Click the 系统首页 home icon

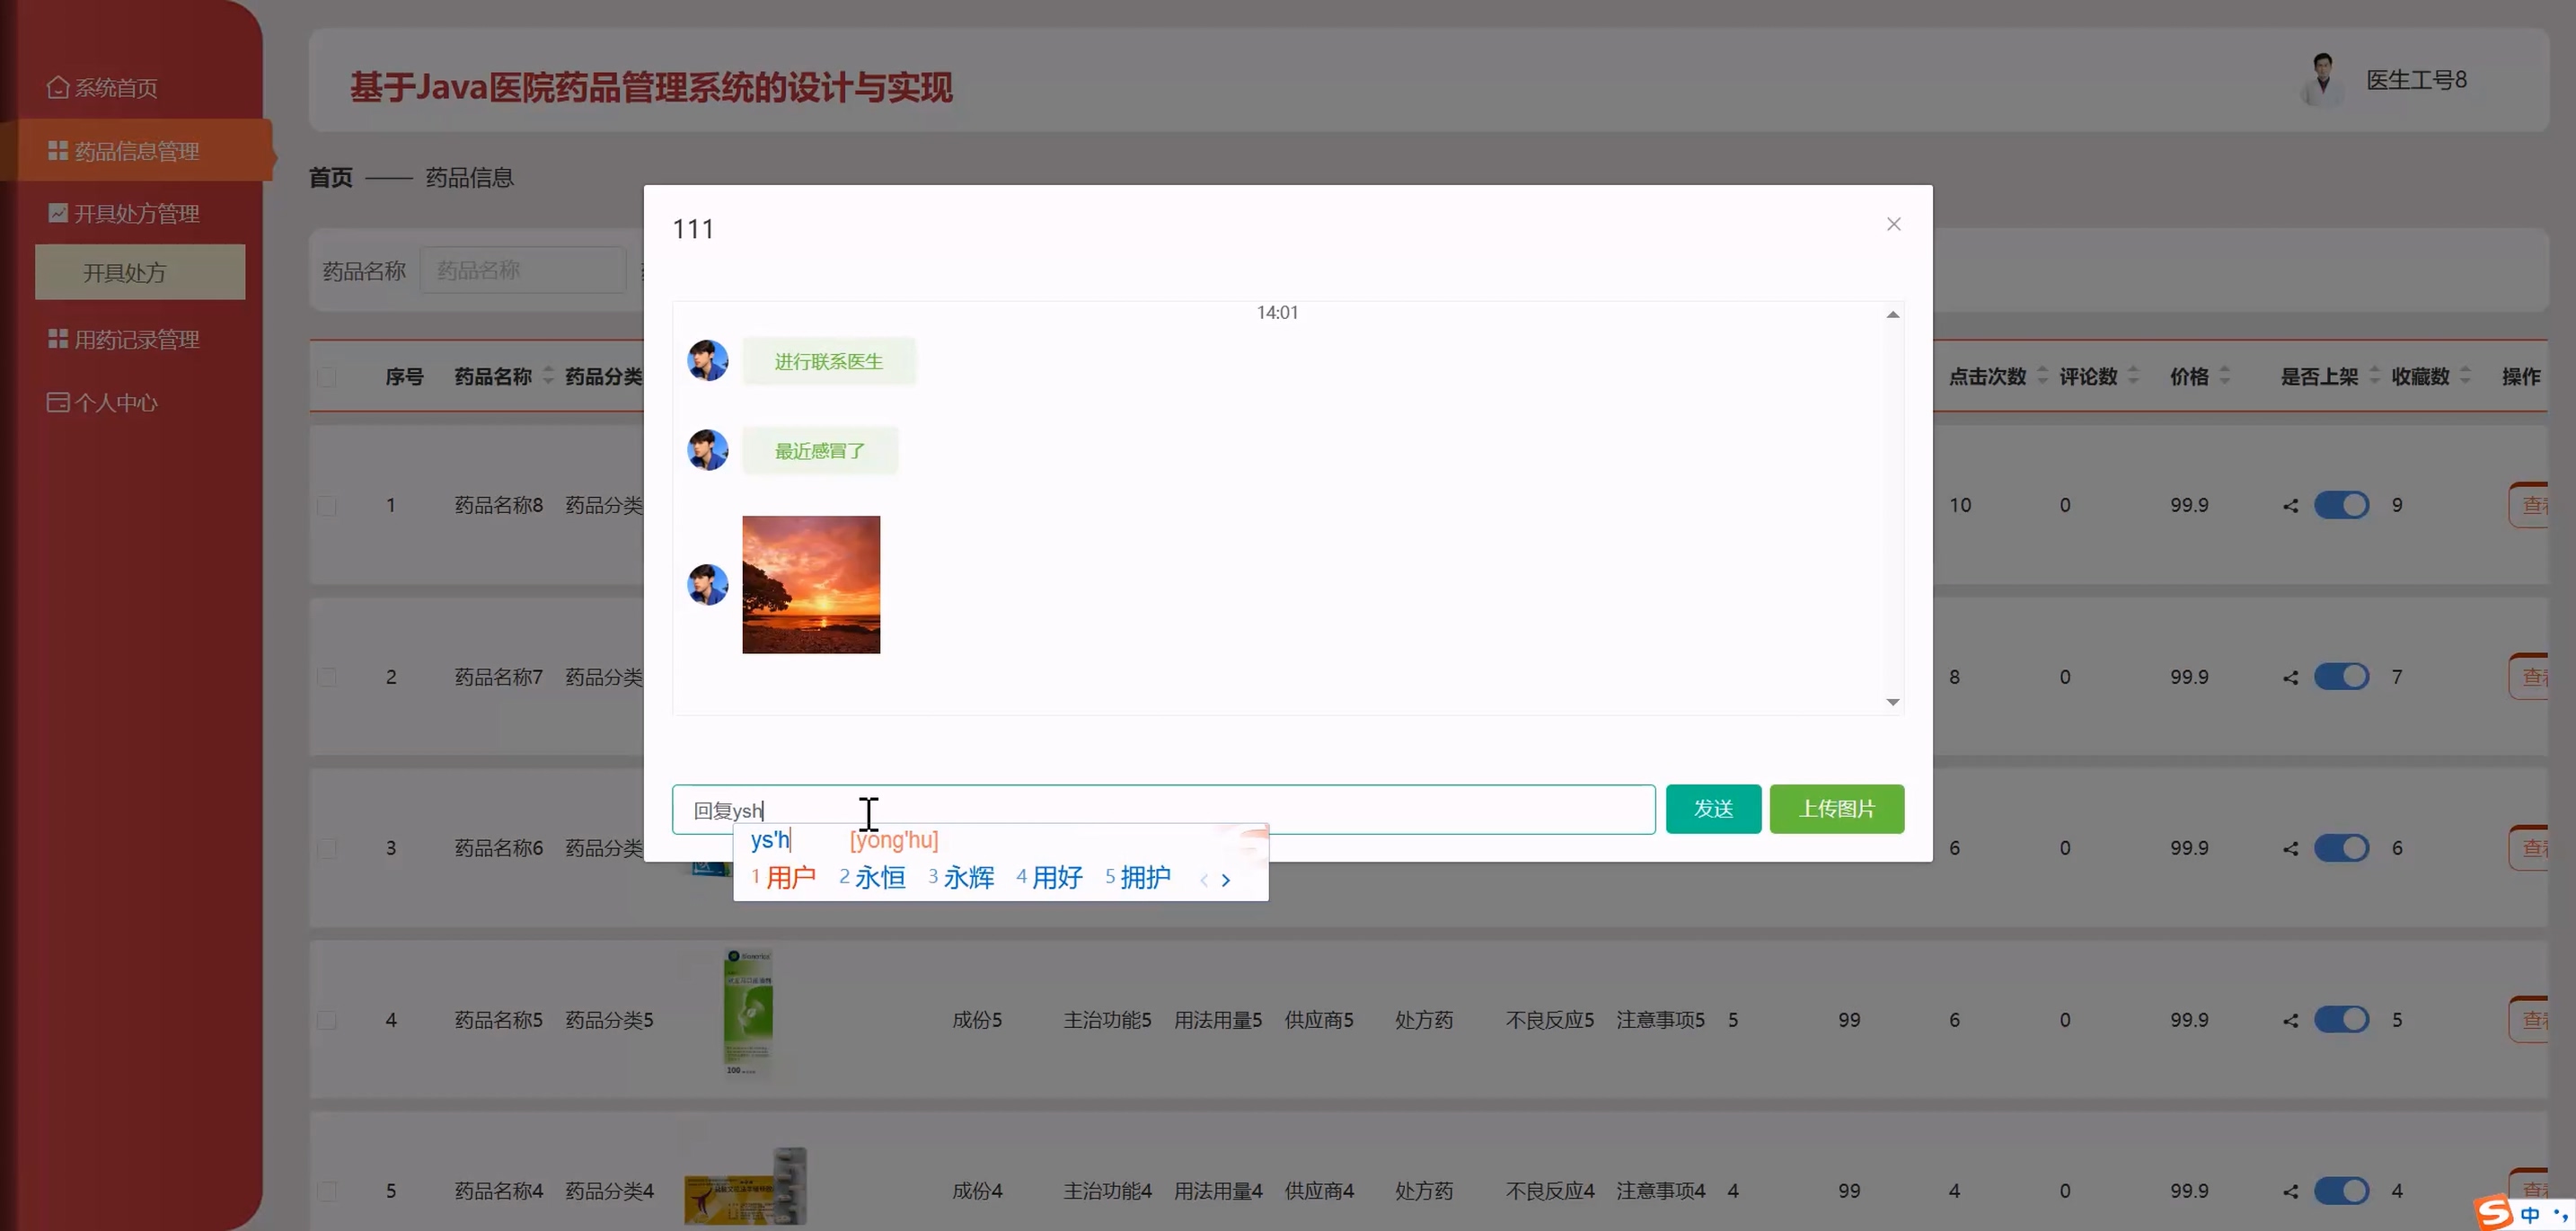pos(58,88)
